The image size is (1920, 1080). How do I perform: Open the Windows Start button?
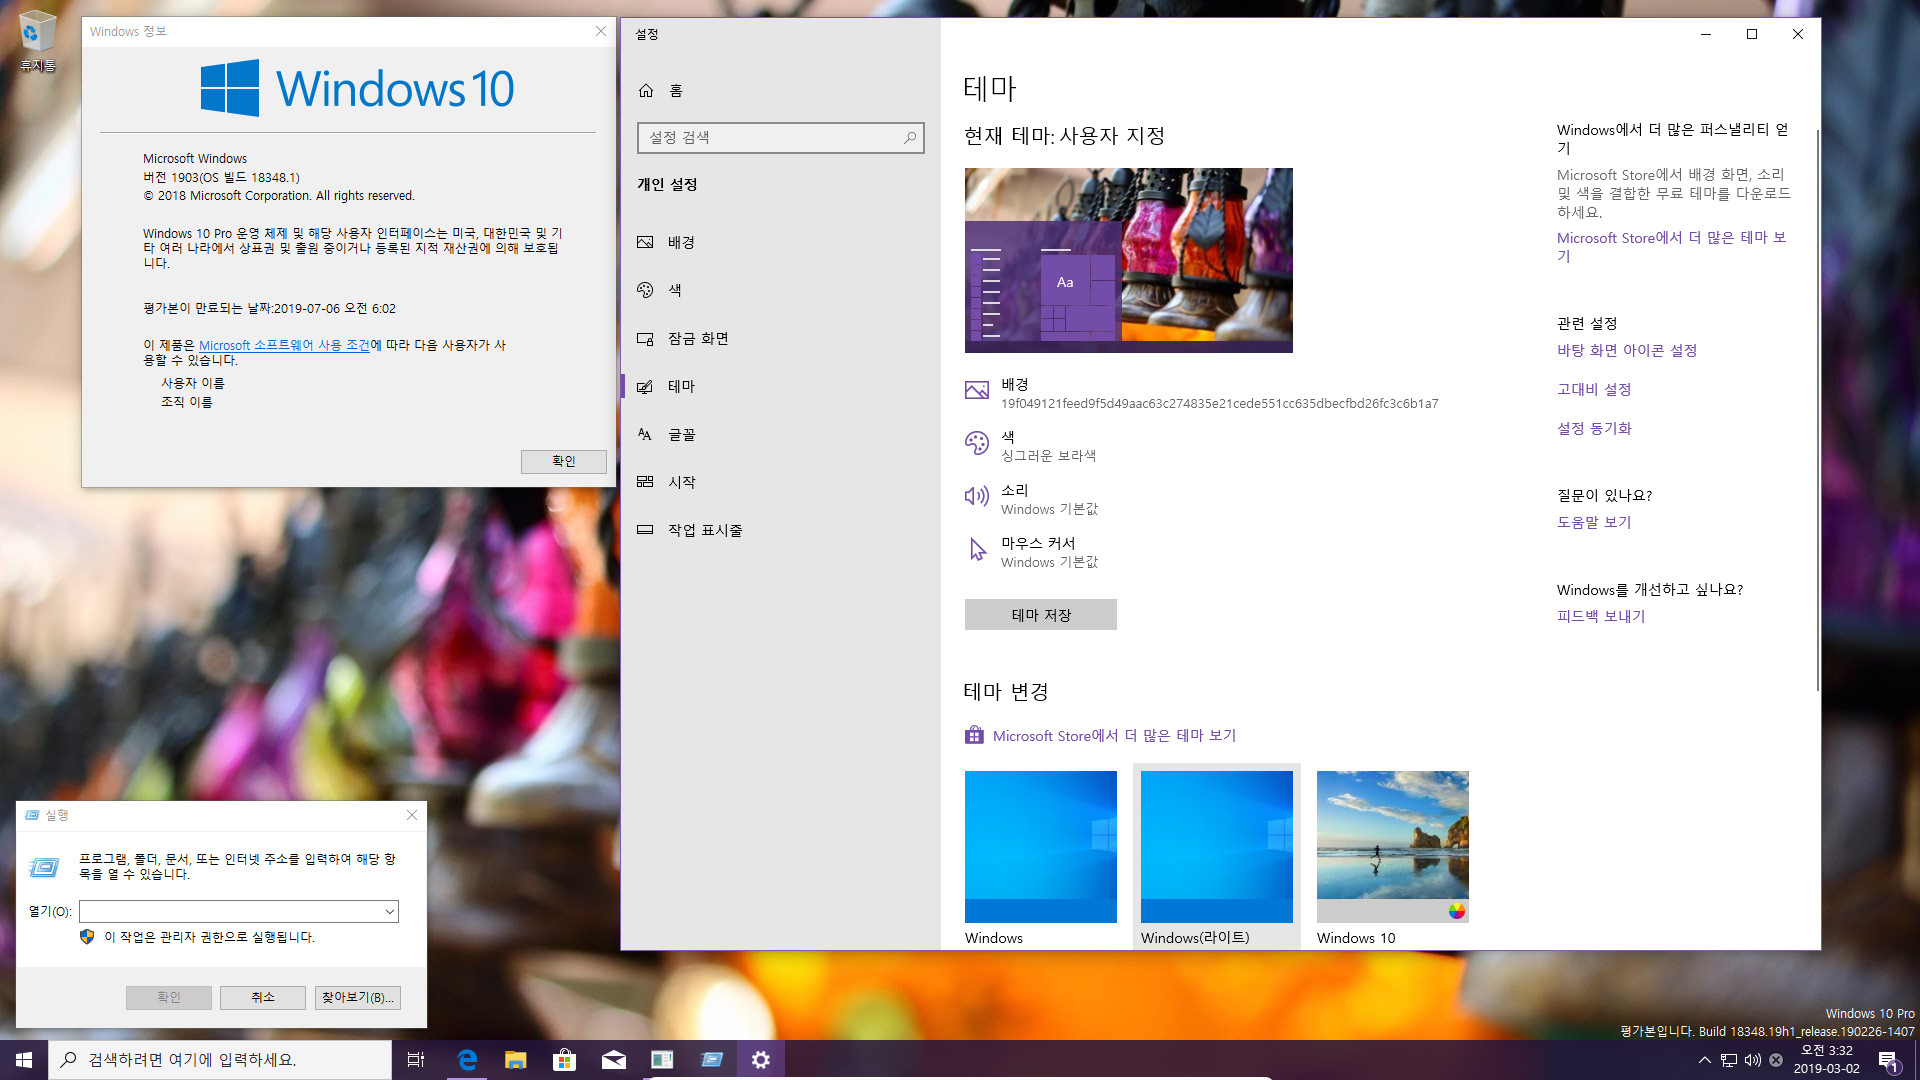click(x=24, y=1060)
